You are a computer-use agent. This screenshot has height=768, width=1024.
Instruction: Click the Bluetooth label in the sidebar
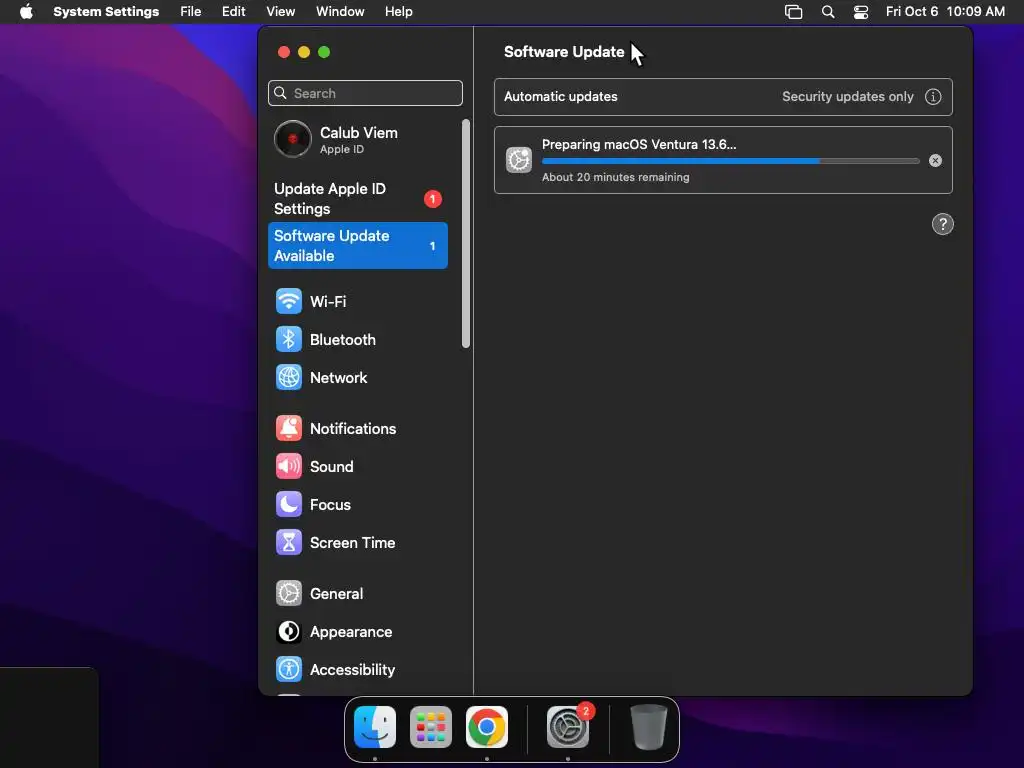[343, 340]
